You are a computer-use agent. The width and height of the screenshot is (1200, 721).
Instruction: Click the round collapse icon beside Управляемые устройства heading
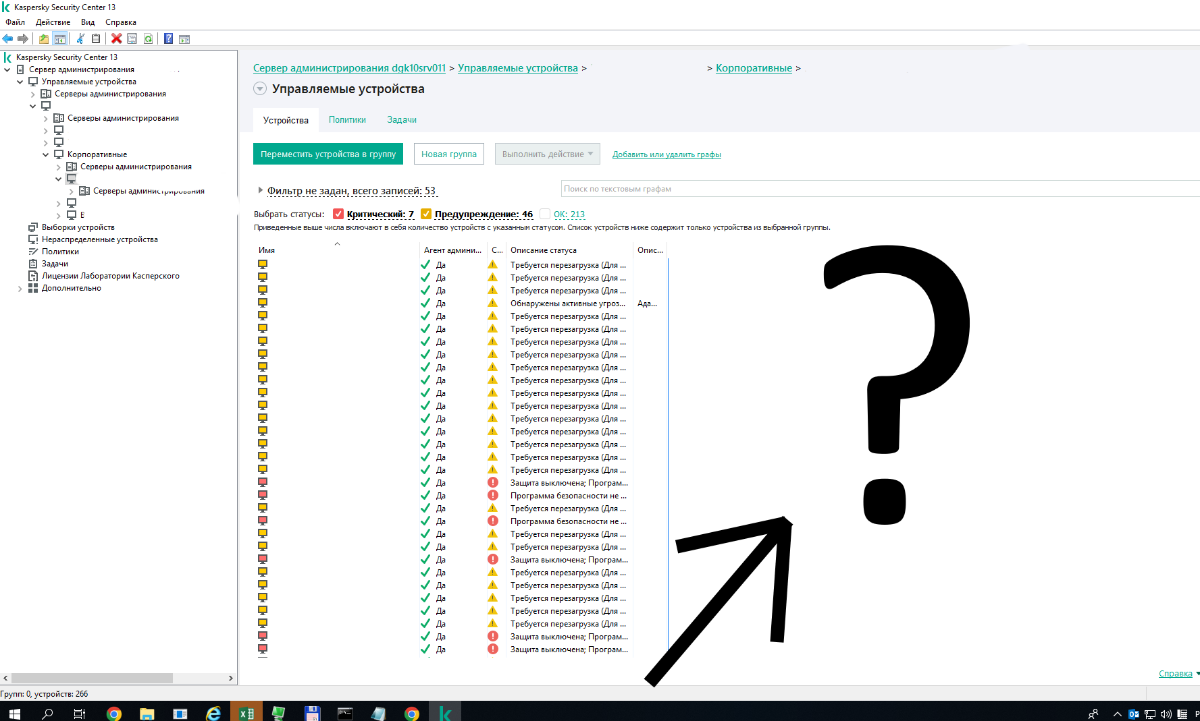260,89
